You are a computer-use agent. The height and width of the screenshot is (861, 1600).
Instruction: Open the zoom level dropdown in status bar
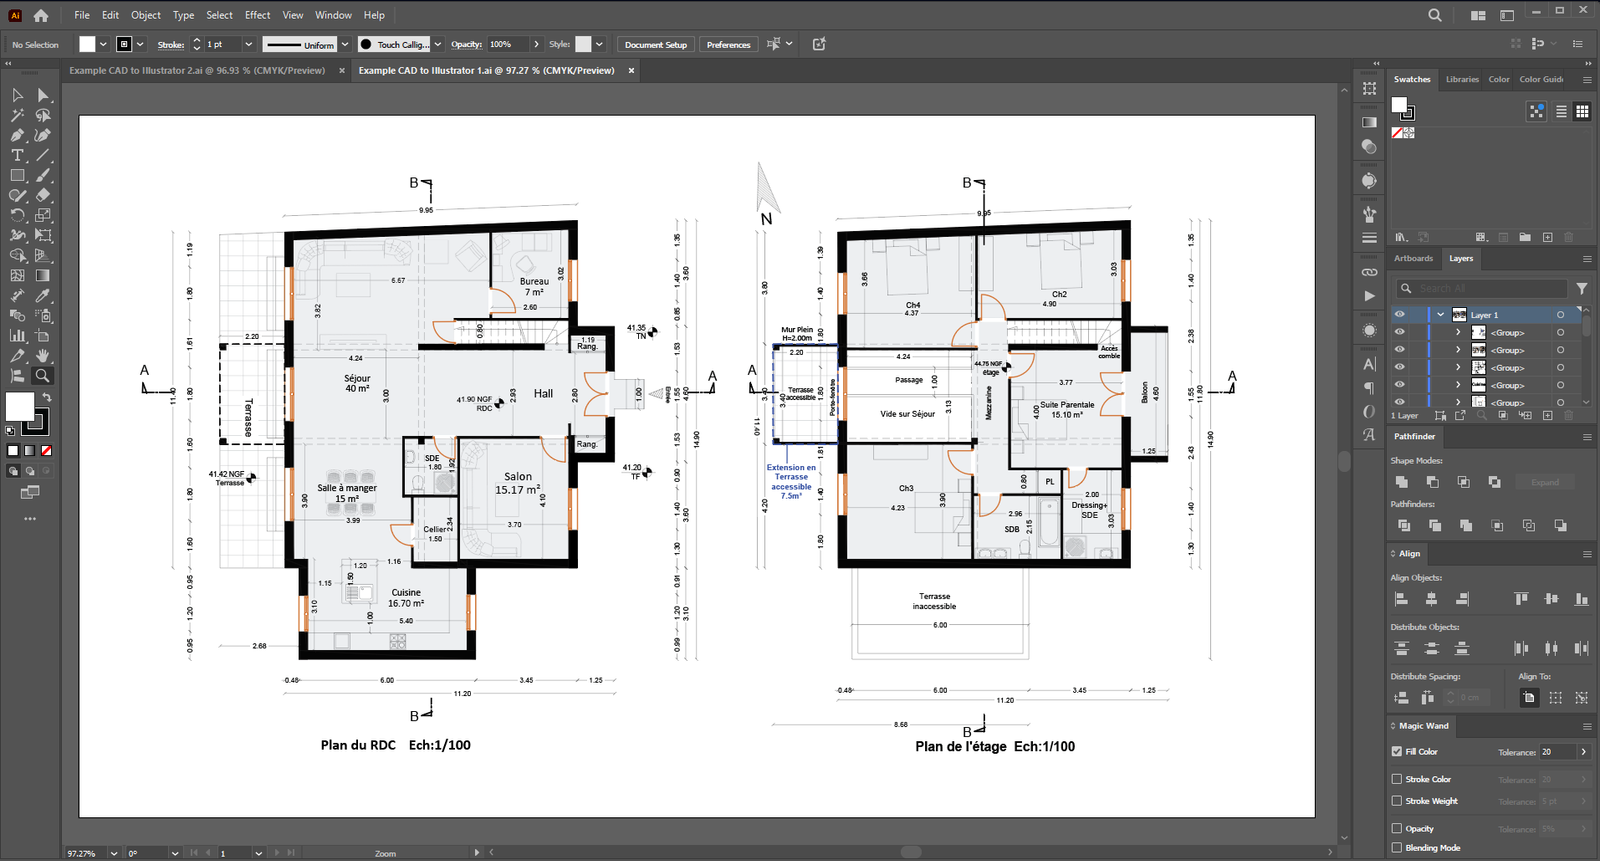coord(114,853)
